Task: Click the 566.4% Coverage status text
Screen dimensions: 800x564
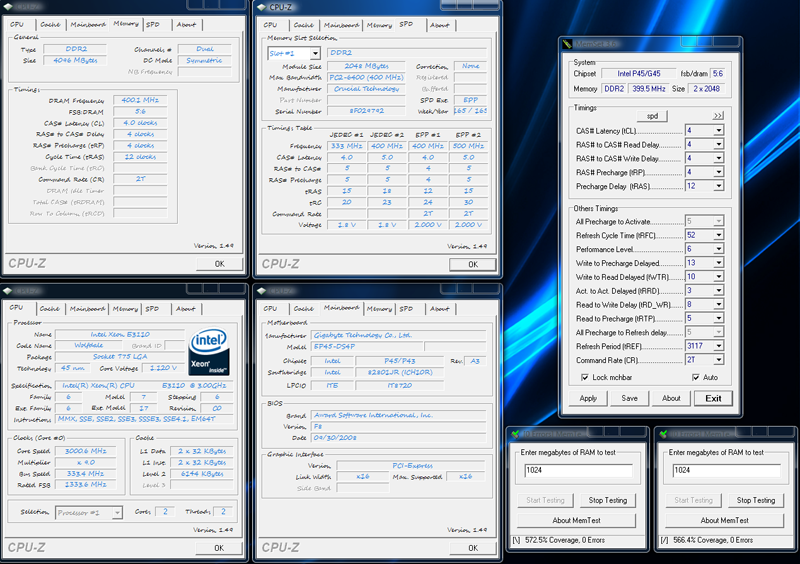Action: (x=713, y=540)
